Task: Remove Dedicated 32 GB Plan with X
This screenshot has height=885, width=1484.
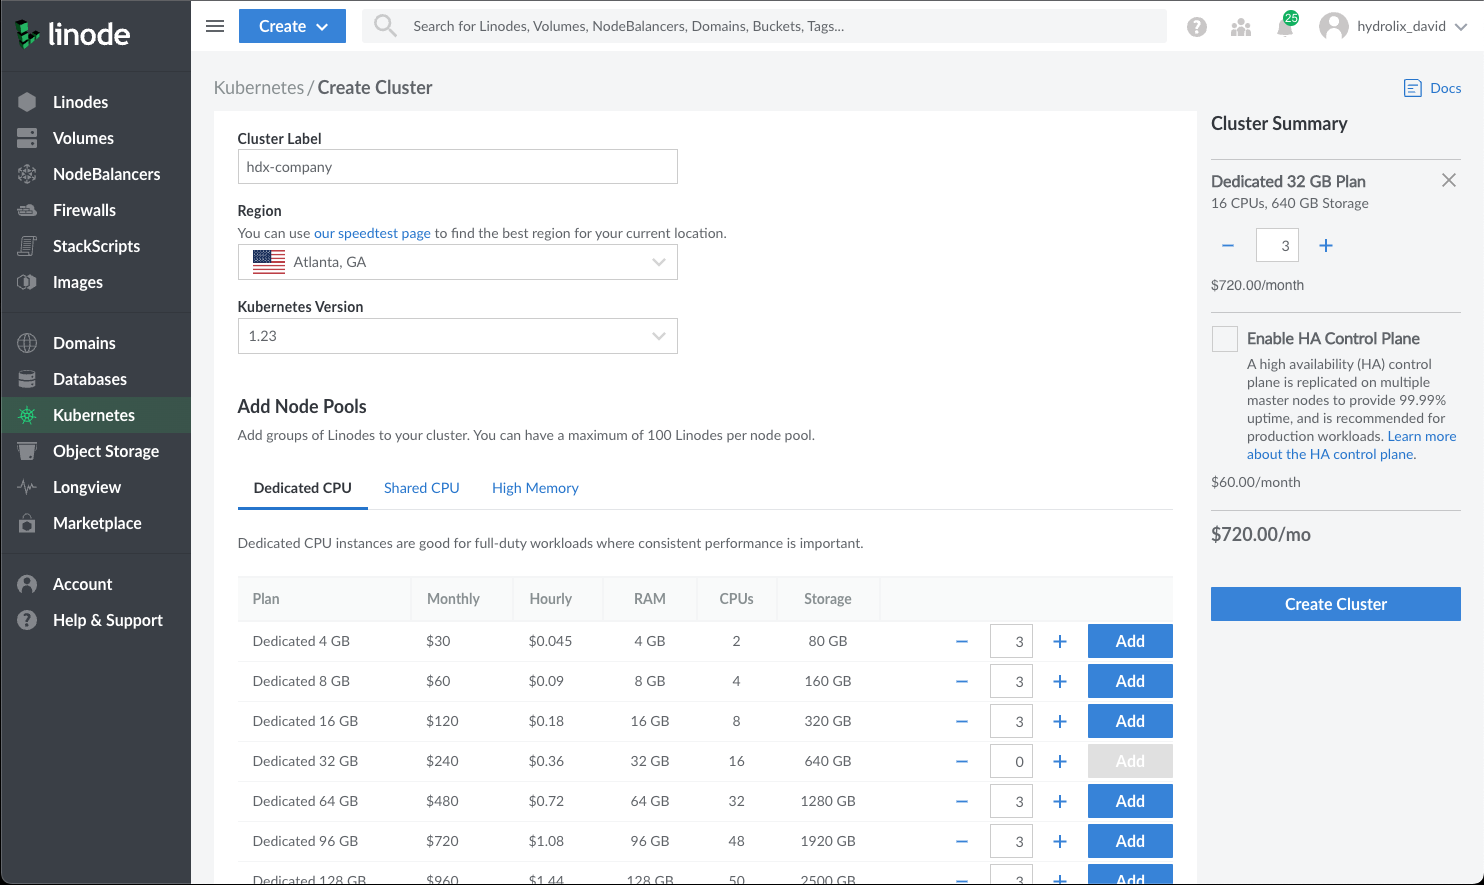Action: pyautogui.click(x=1449, y=181)
